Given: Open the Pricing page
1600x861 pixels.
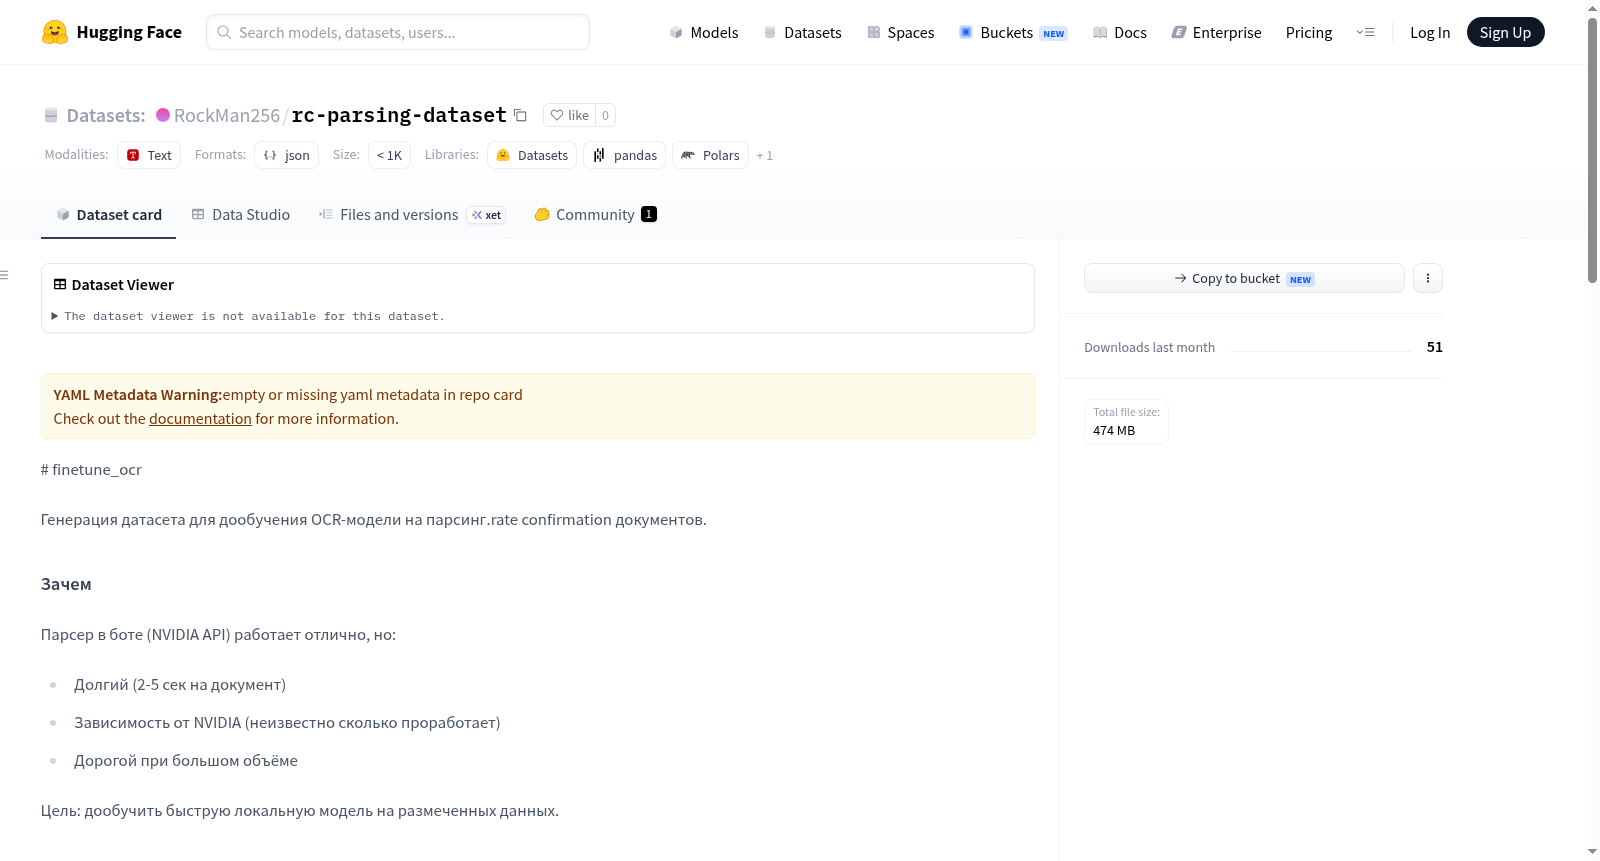Looking at the screenshot, I should click(1309, 32).
